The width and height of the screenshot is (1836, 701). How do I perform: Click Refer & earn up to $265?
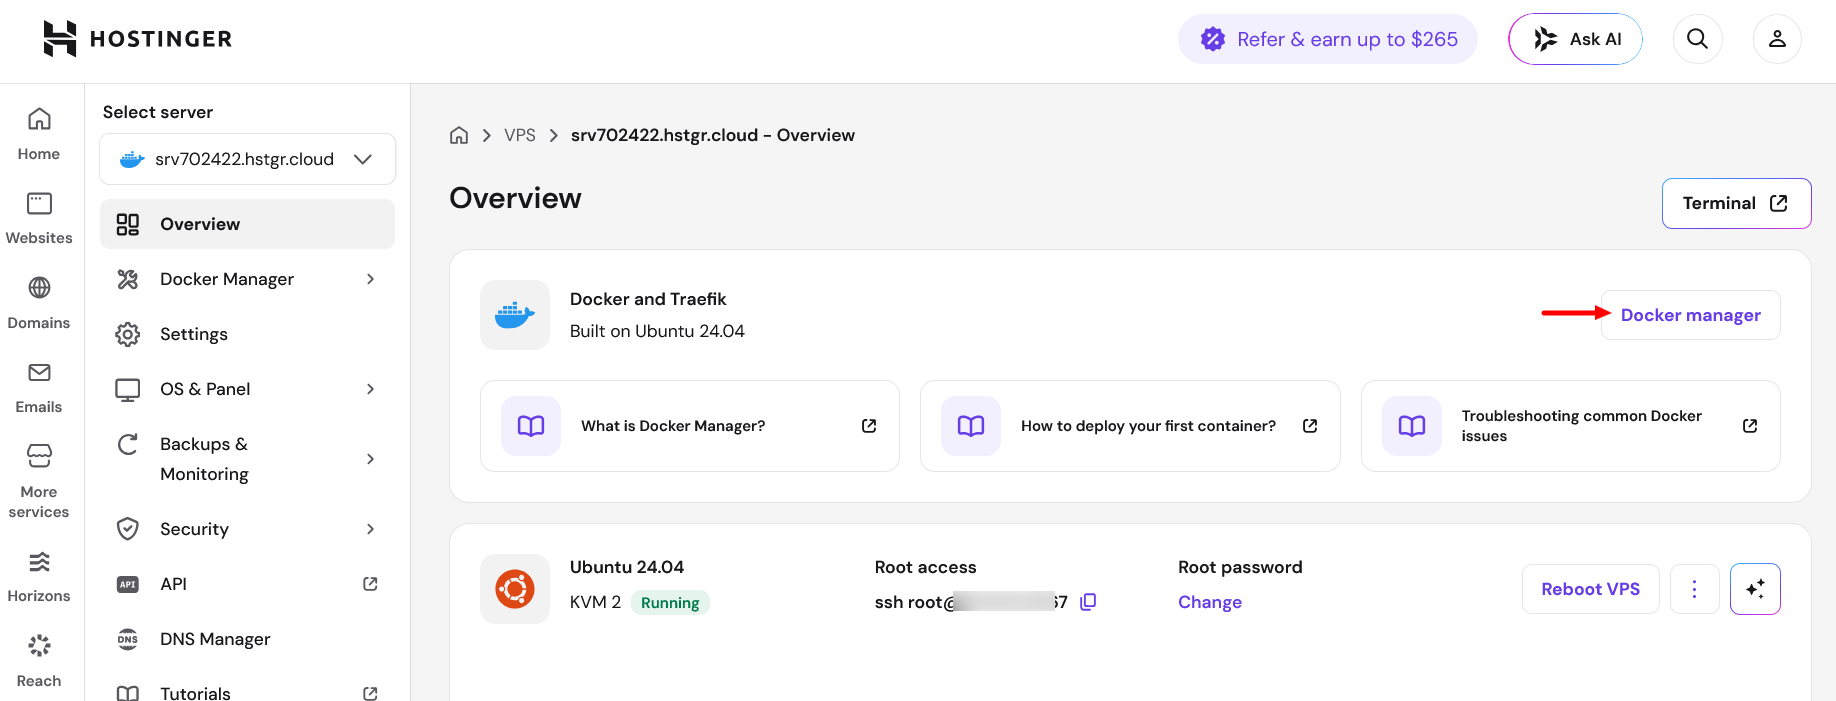pyautogui.click(x=1328, y=39)
